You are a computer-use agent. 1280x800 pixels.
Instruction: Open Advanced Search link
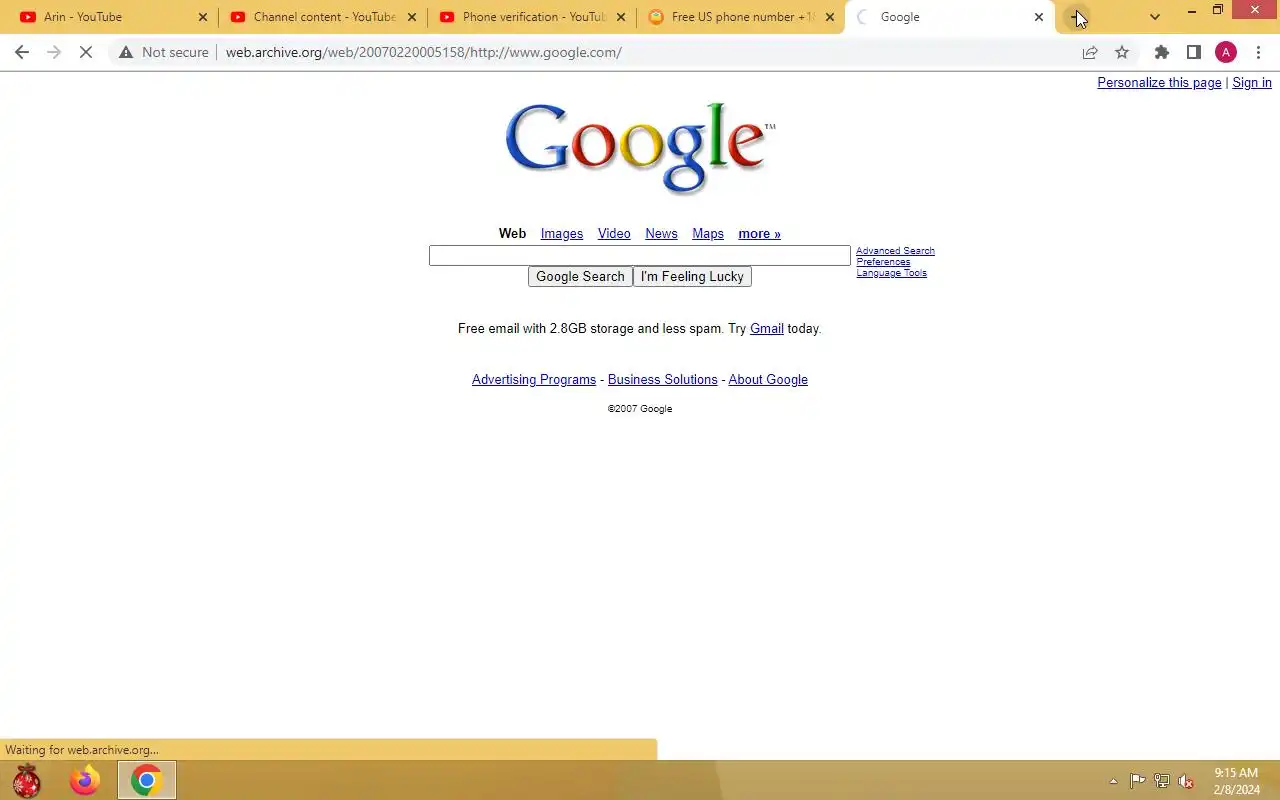[895, 251]
